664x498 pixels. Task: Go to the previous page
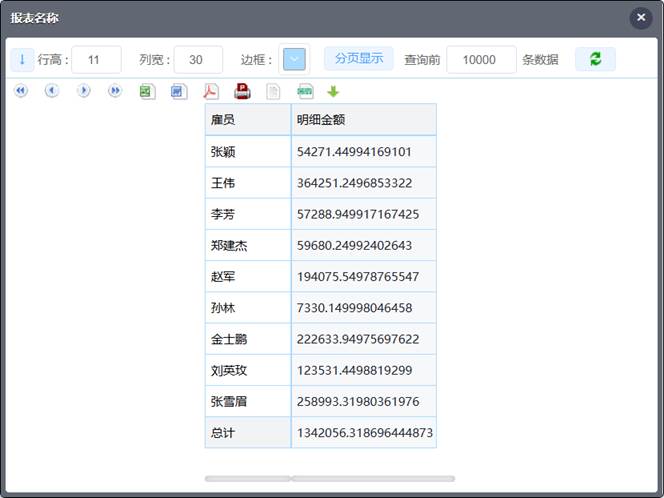click(x=52, y=91)
